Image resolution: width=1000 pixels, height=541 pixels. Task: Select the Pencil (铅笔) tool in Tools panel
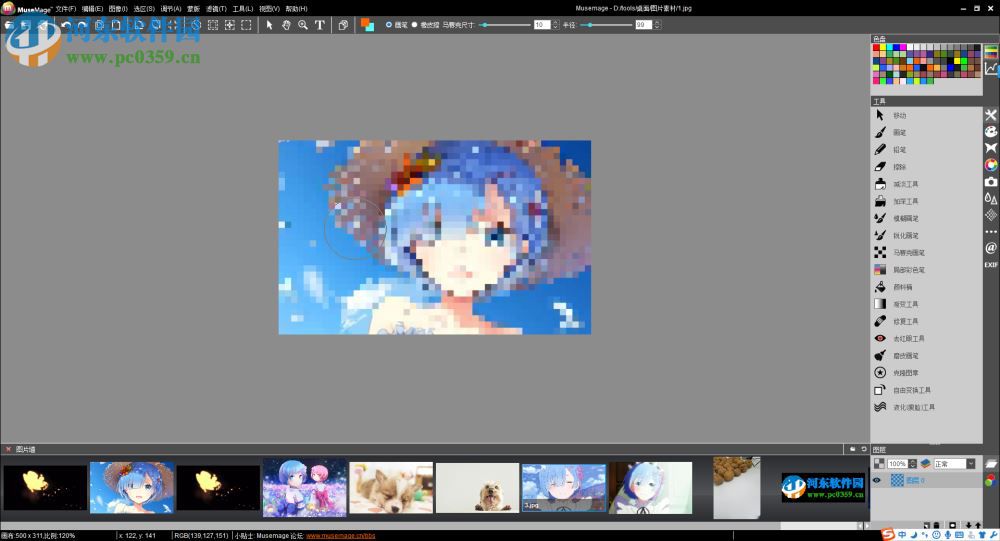(880, 149)
